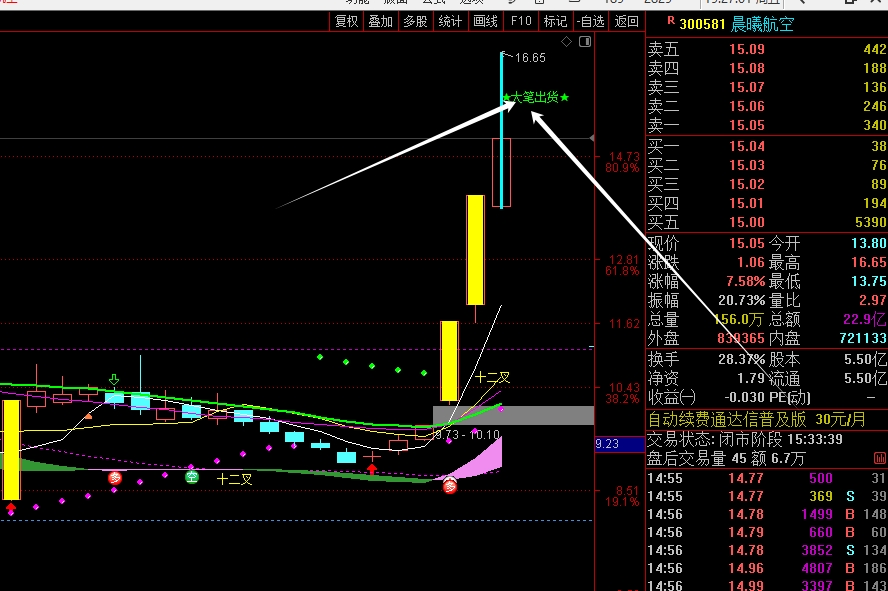Click the 标记 mark button

tap(555, 22)
